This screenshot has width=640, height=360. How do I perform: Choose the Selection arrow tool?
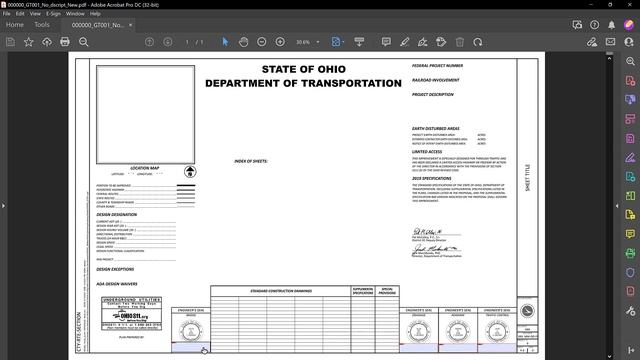click(x=225, y=42)
